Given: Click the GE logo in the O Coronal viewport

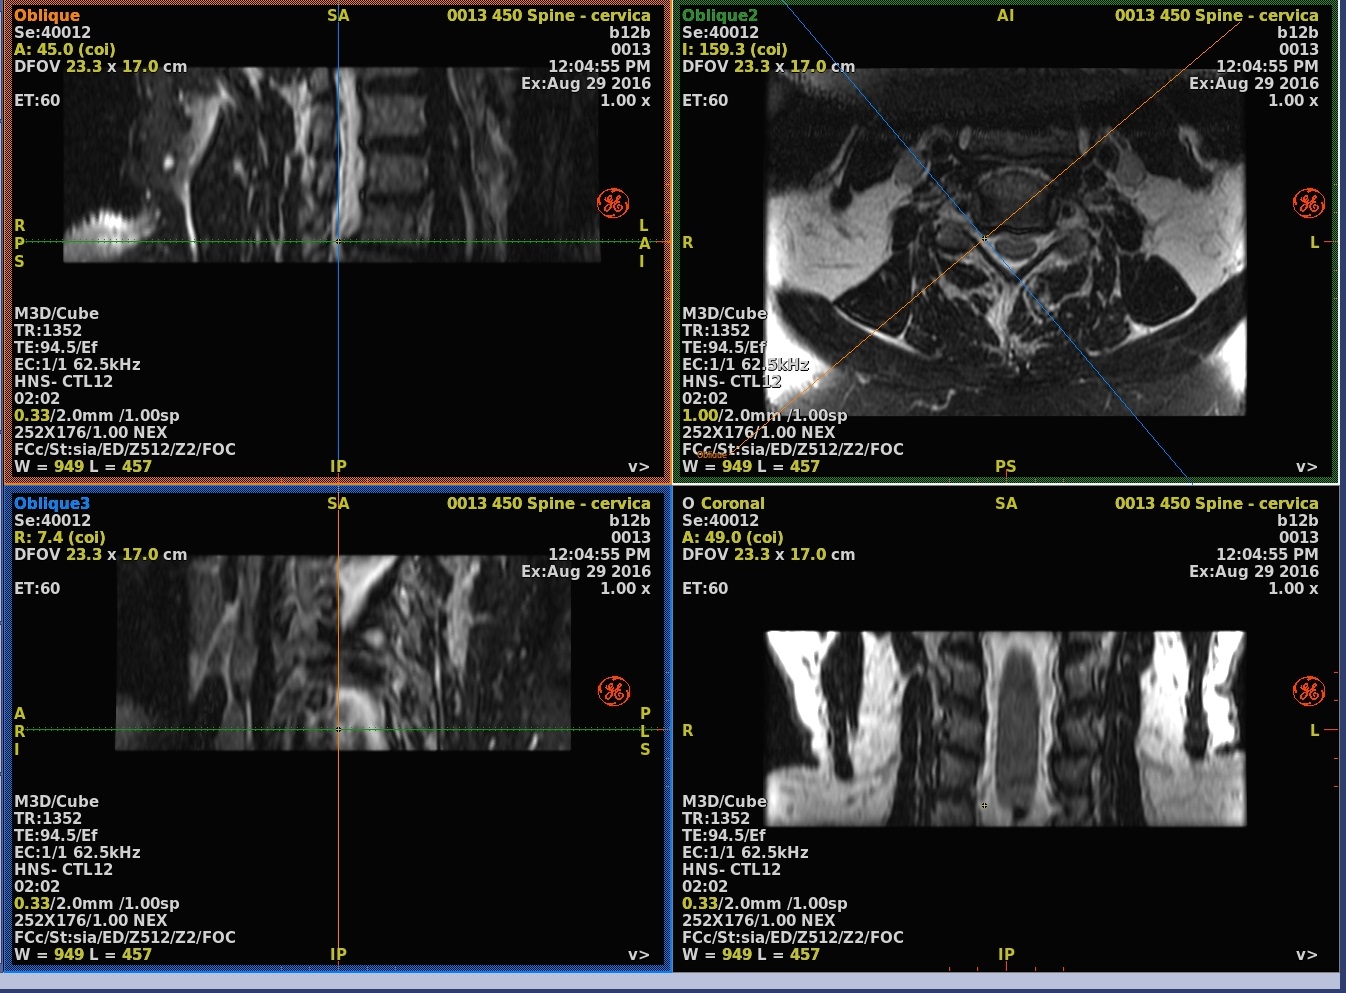Looking at the screenshot, I should 1308,691.
